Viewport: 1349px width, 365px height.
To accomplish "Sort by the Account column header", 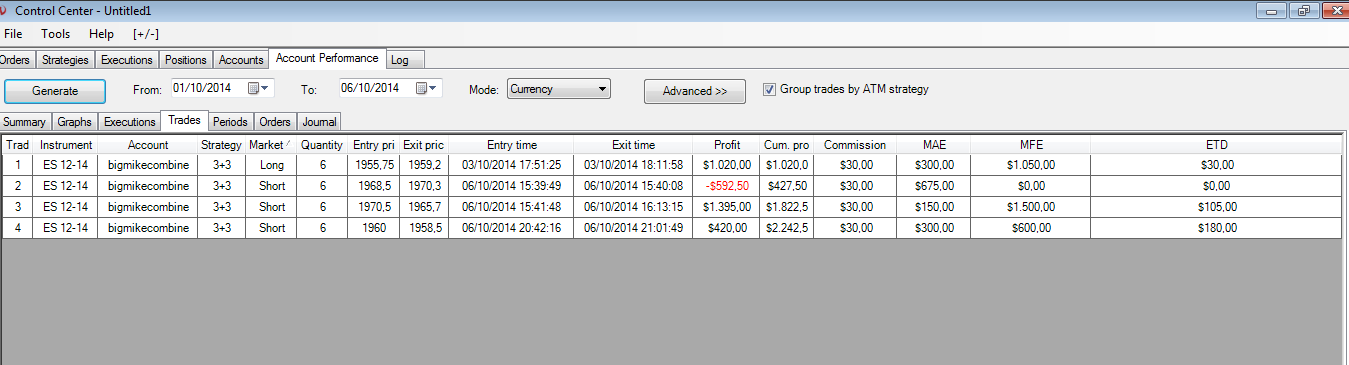I will [148, 145].
